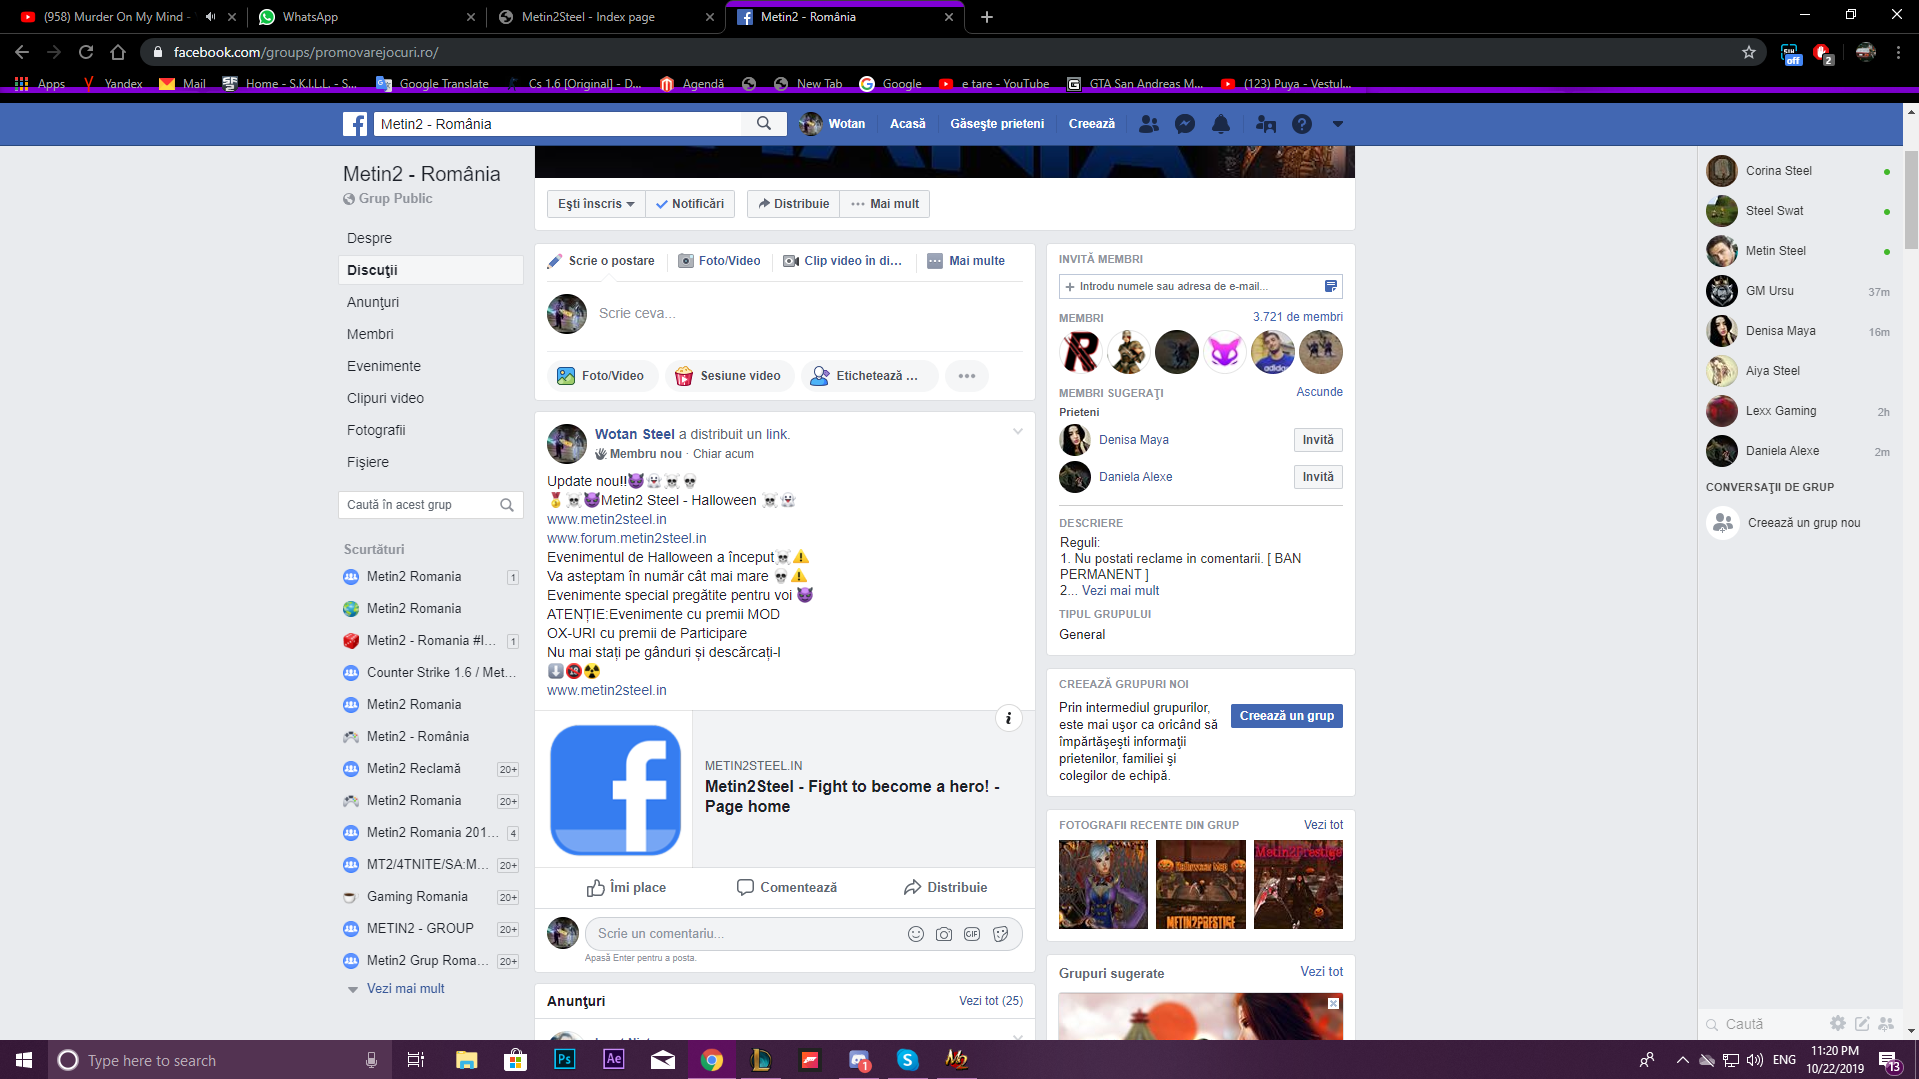The width and height of the screenshot is (1919, 1079).
Task: Close the suggested groups ad
Action: point(1333,1003)
